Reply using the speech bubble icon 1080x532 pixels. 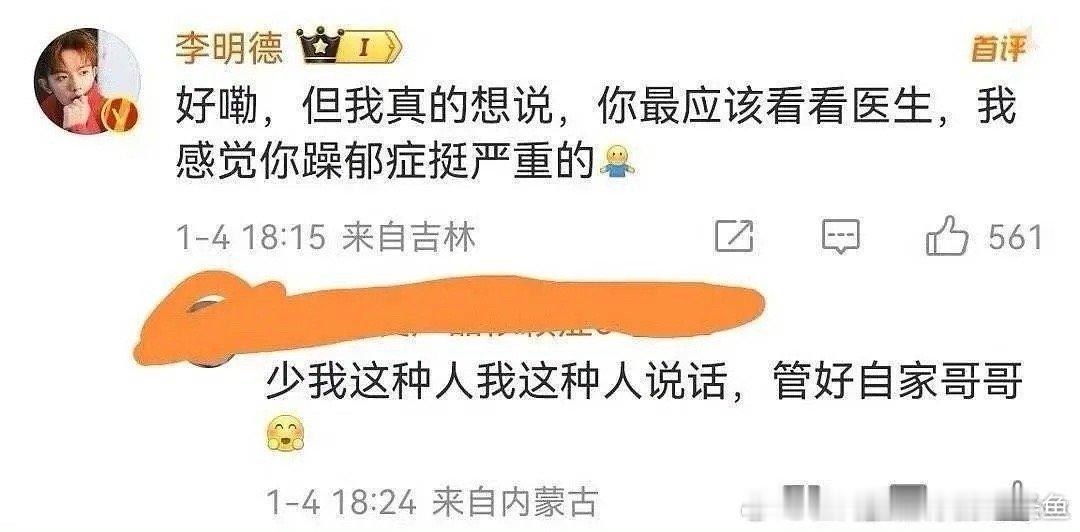pos(841,237)
